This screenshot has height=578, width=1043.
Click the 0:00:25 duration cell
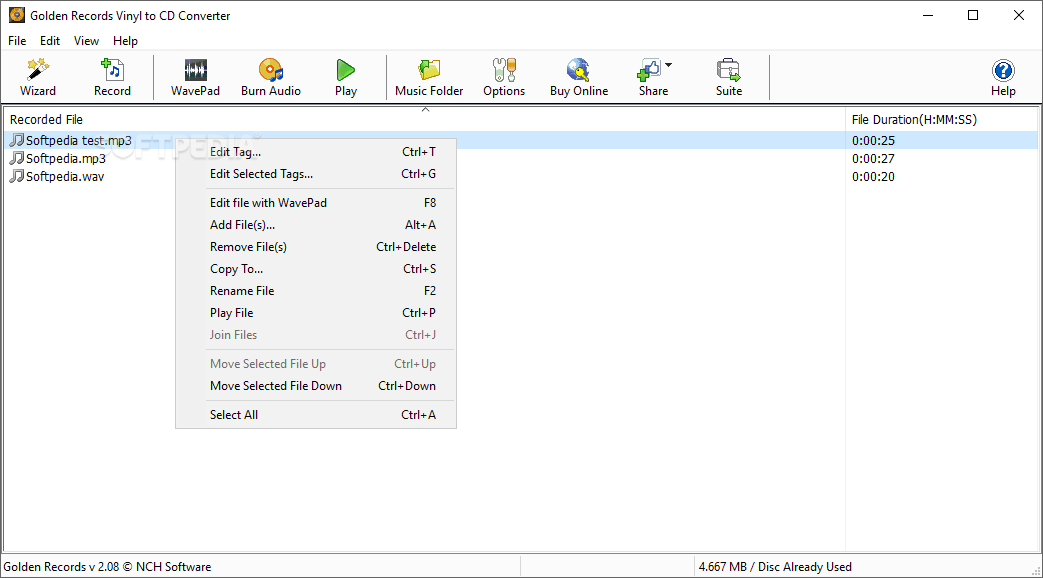(873, 140)
